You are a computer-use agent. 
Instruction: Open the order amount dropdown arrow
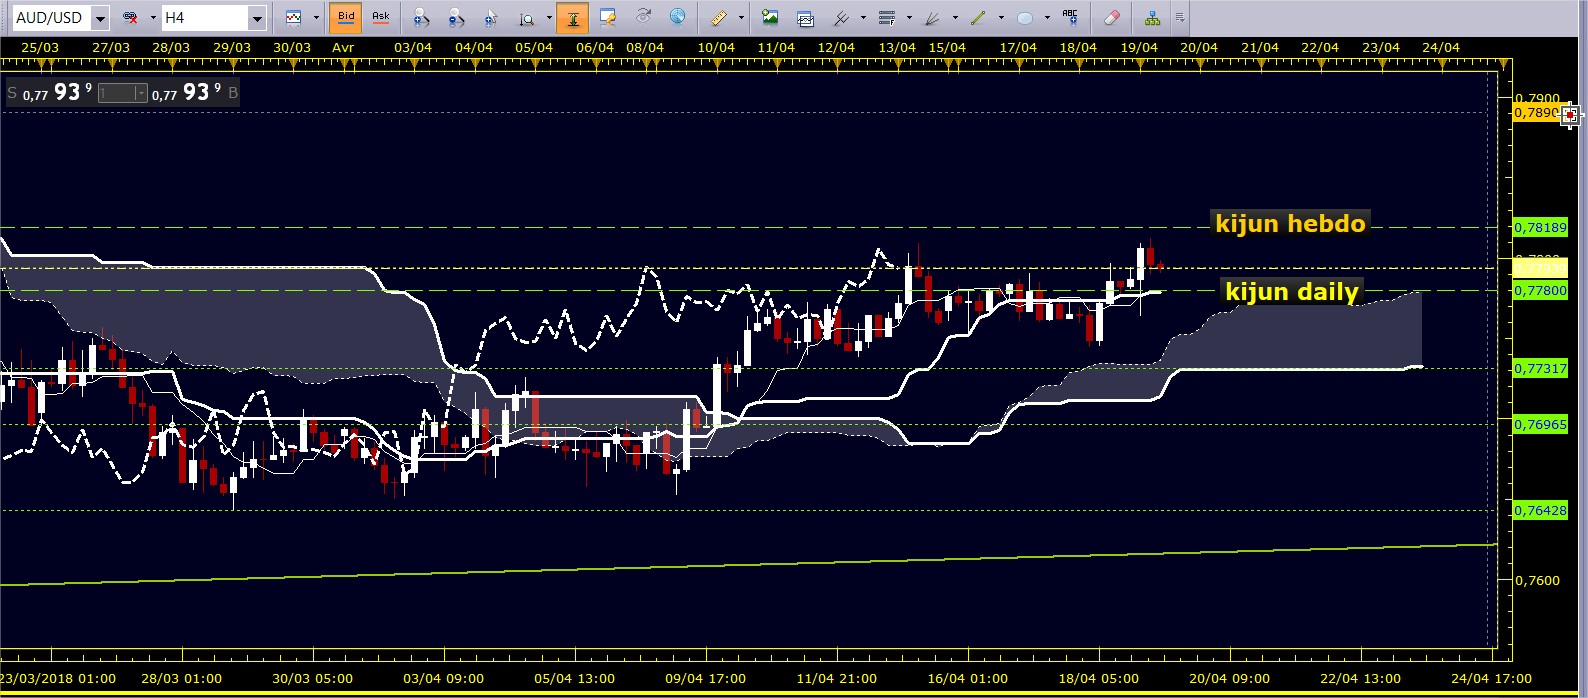[x=141, y=93]
